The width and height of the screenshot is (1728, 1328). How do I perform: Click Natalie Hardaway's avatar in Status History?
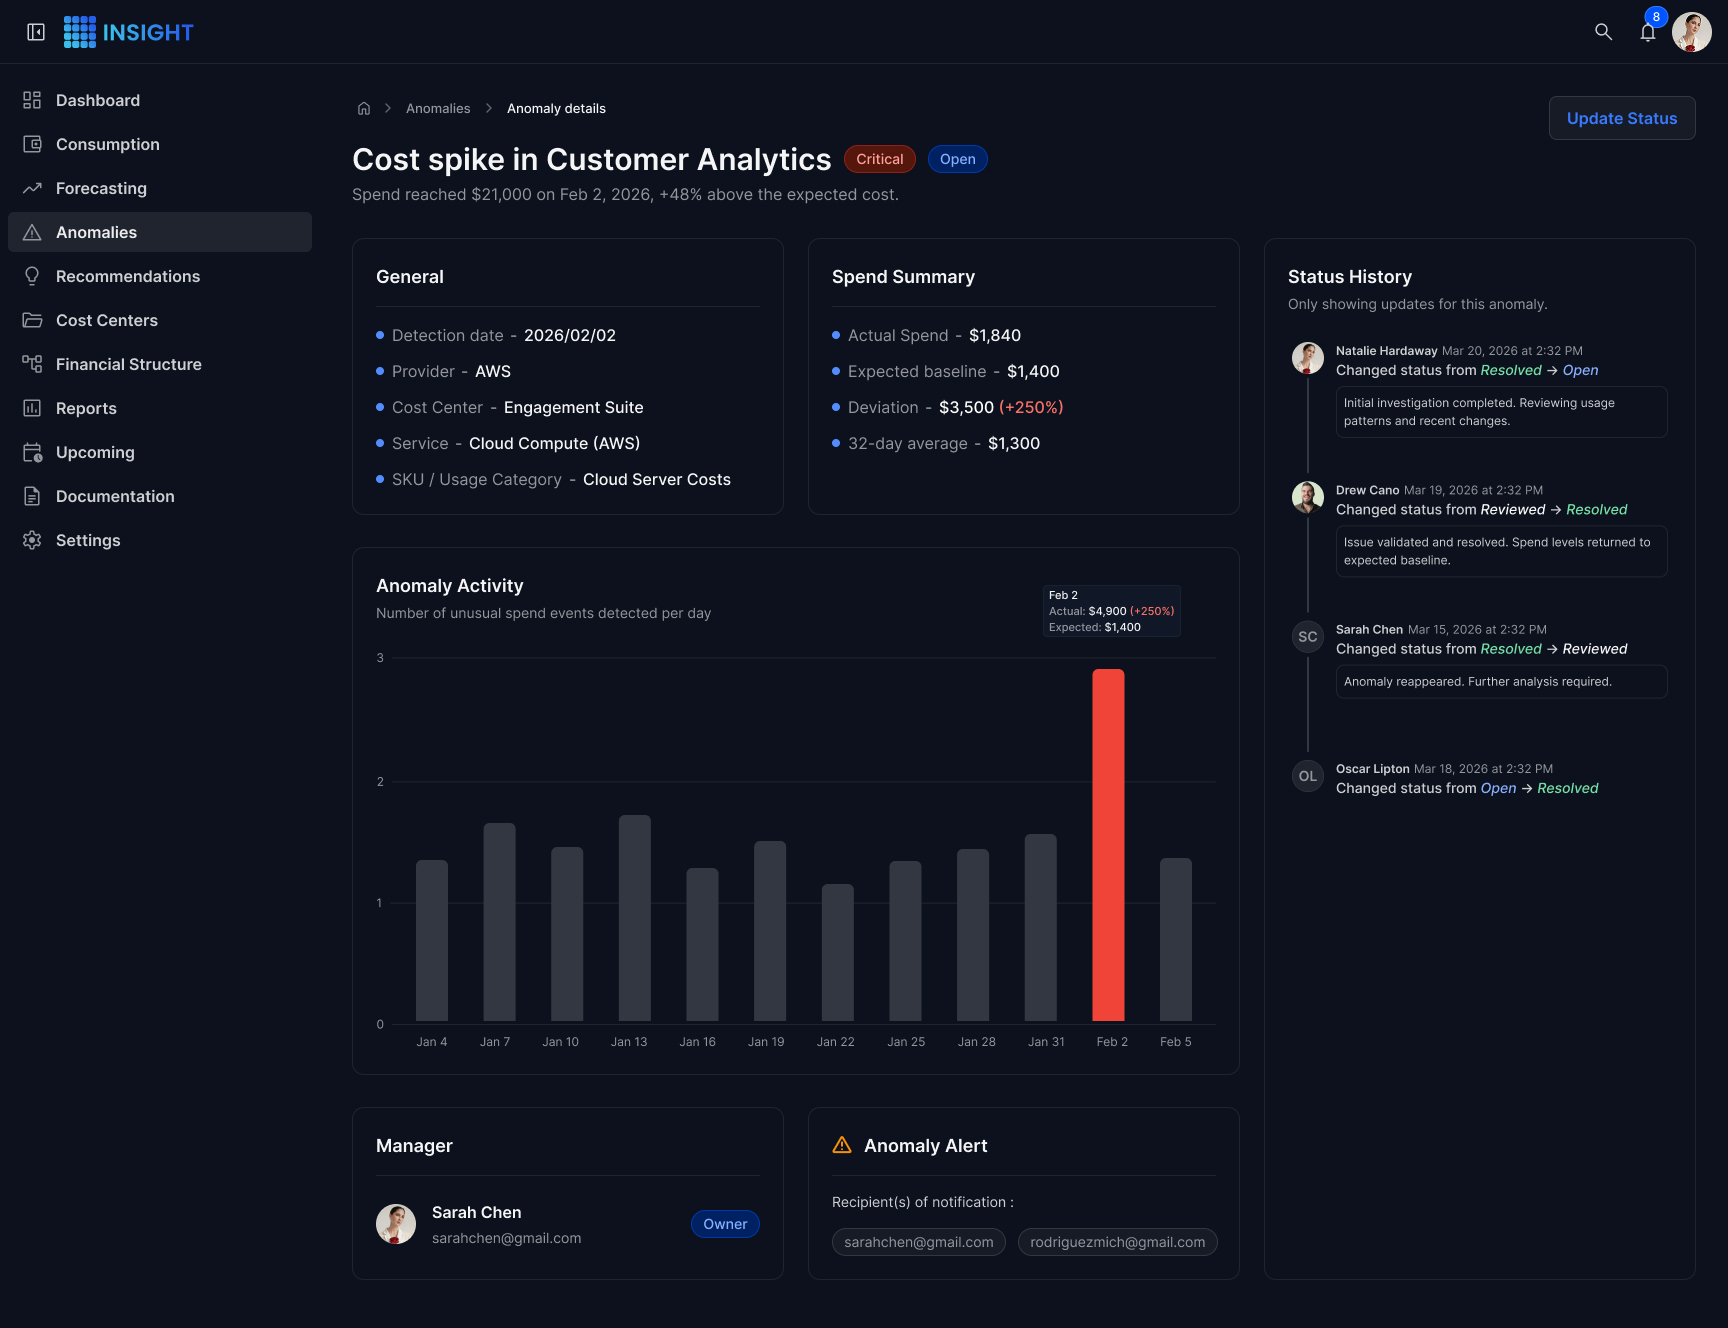(x=1308, y=357)
